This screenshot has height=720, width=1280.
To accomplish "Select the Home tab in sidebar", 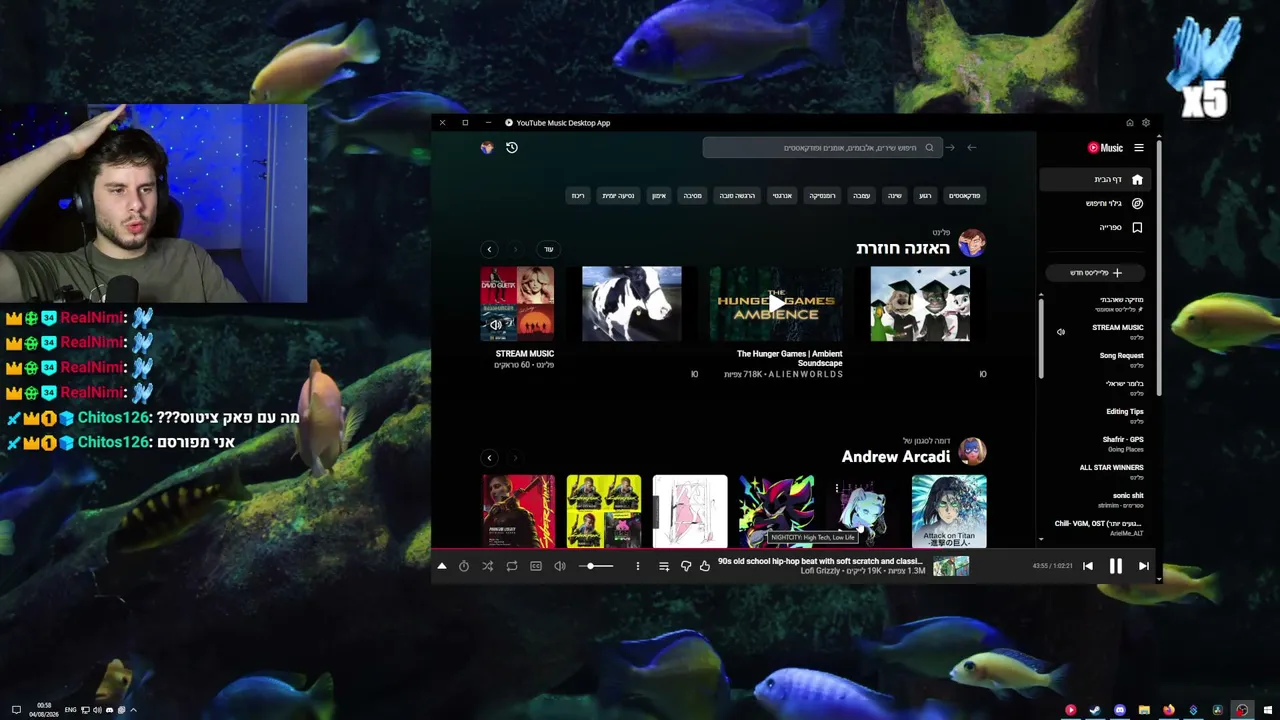I will pos(1097,180).
